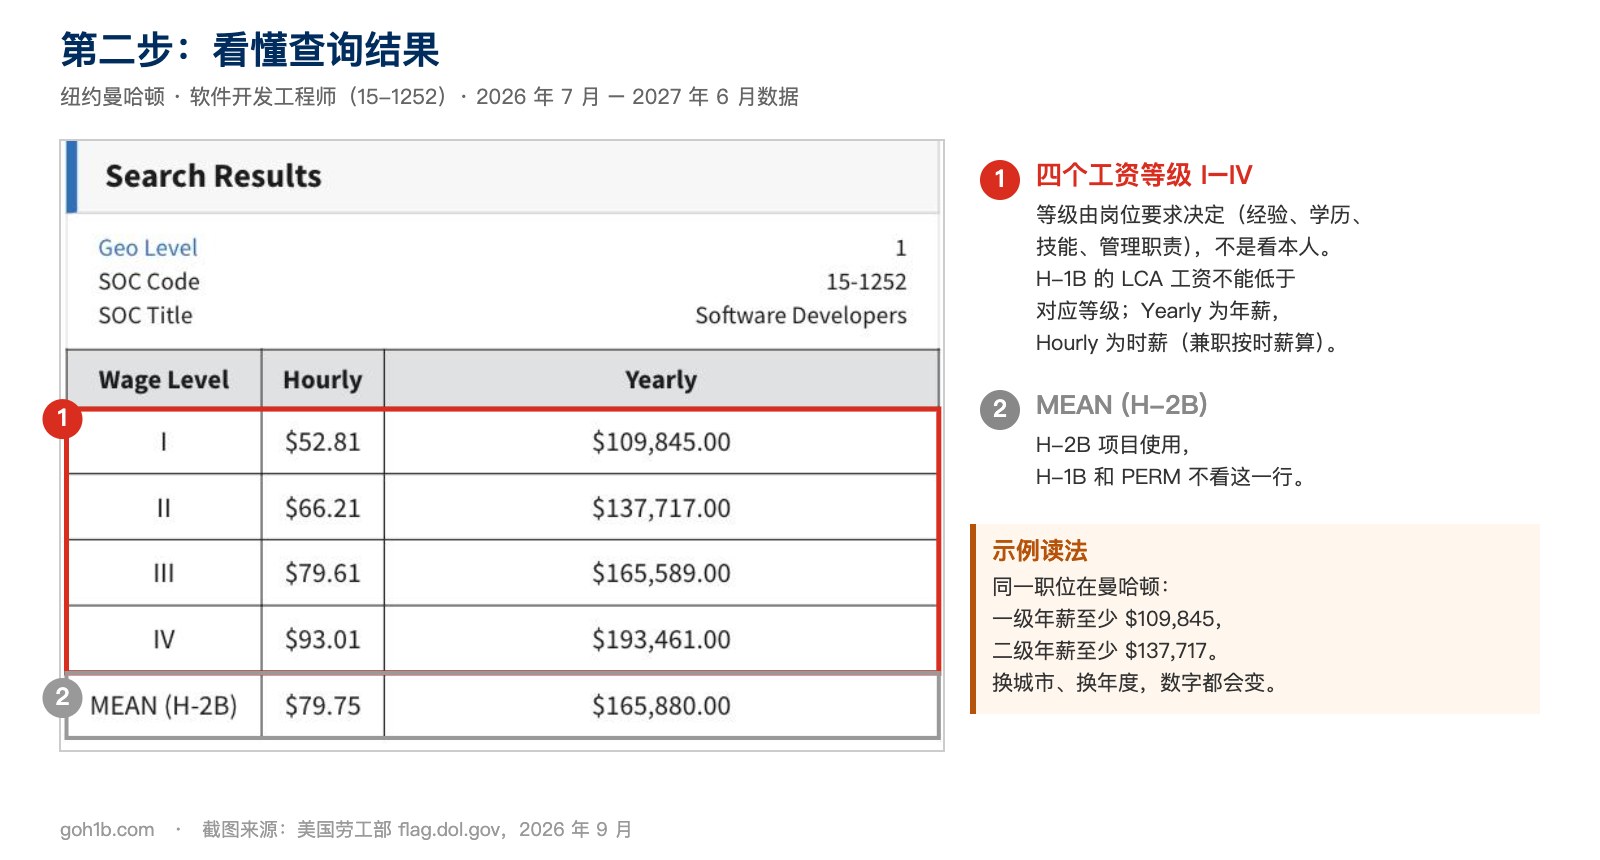Click wage level III cell

point(164,573)
